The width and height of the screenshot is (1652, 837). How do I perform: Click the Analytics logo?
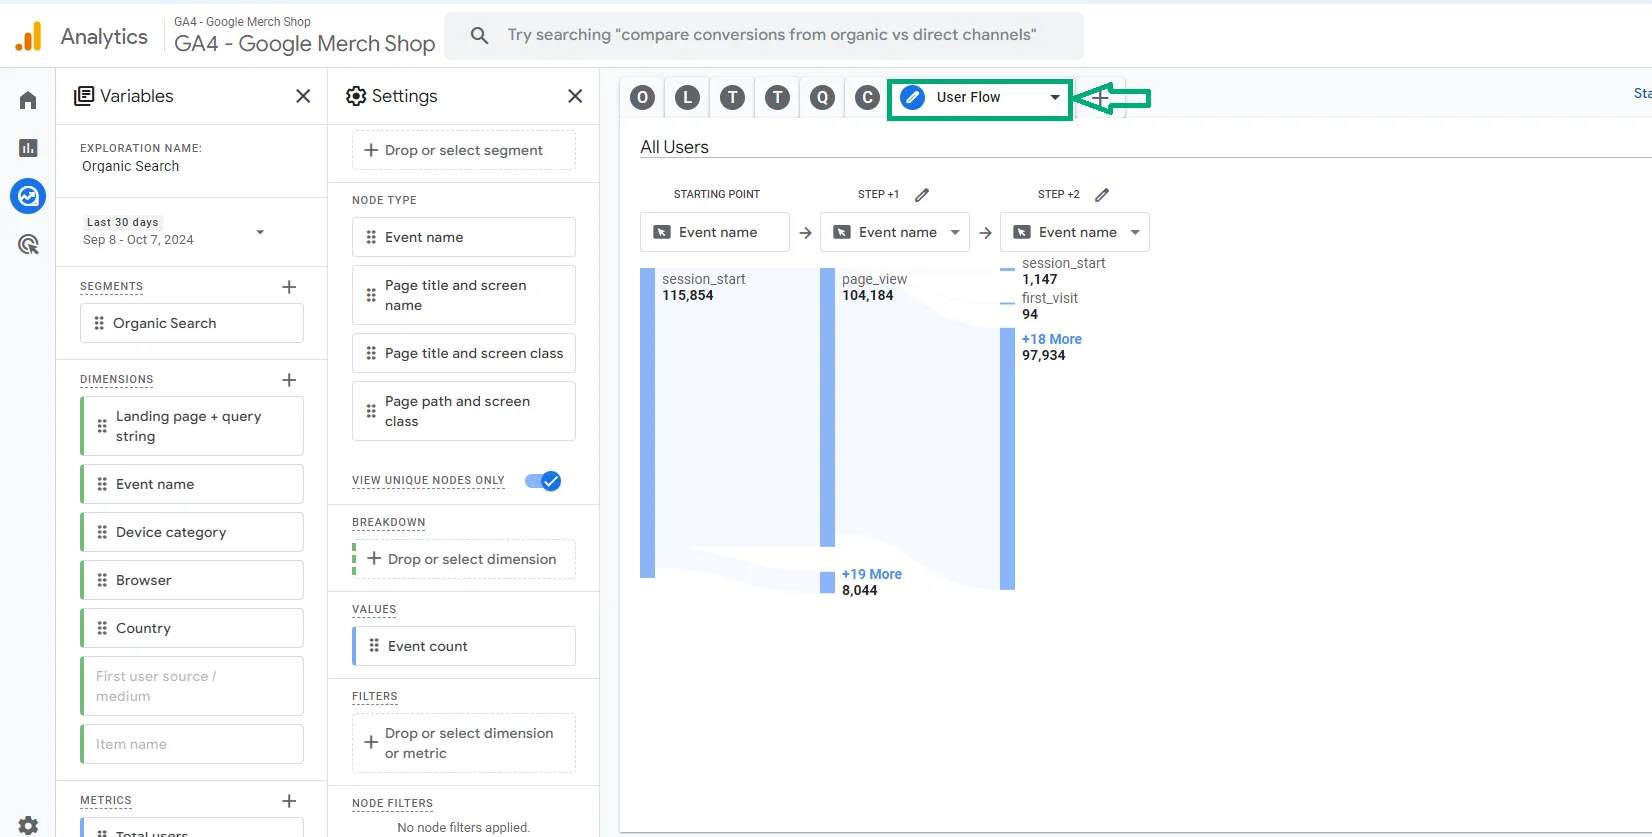[x=29, y=37]
